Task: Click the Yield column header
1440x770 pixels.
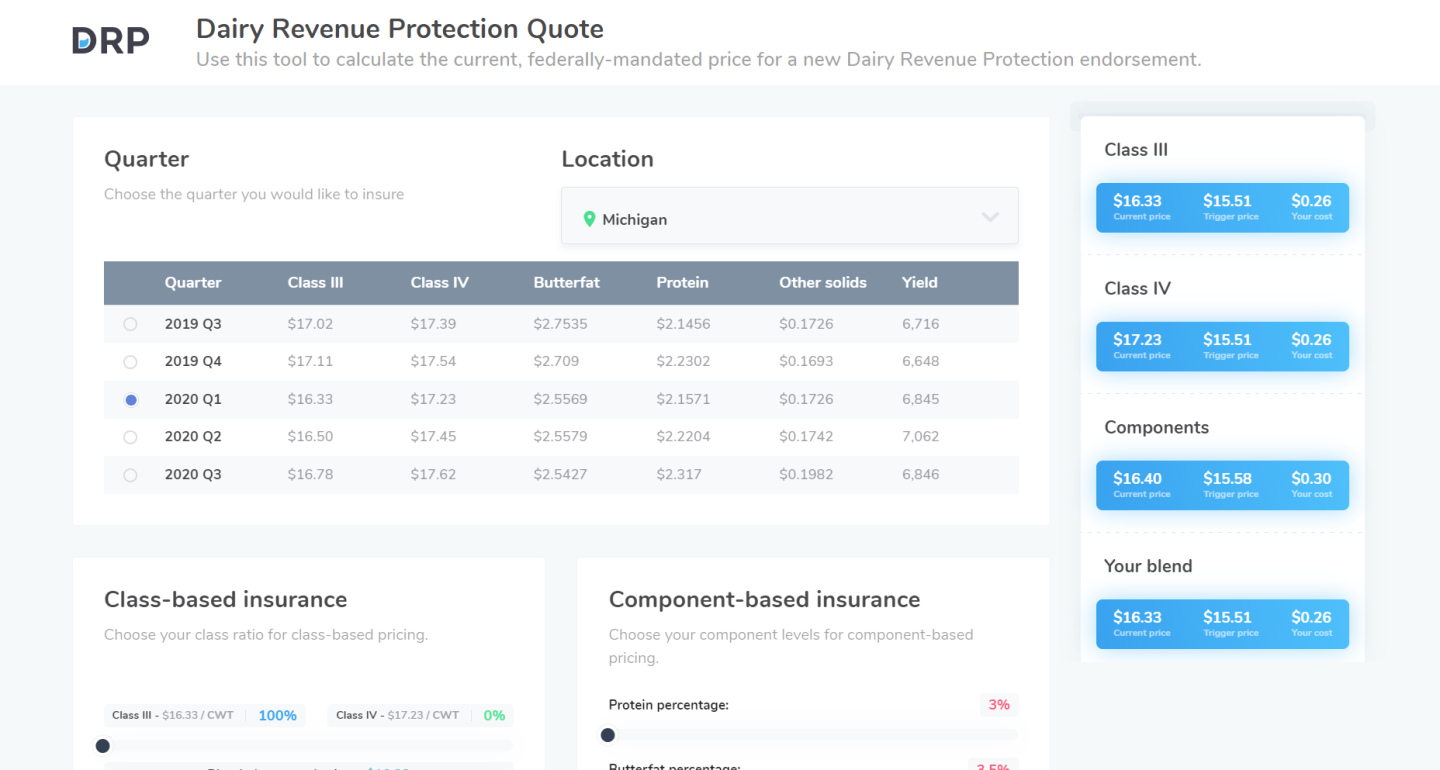Action: tap(919, 283)
